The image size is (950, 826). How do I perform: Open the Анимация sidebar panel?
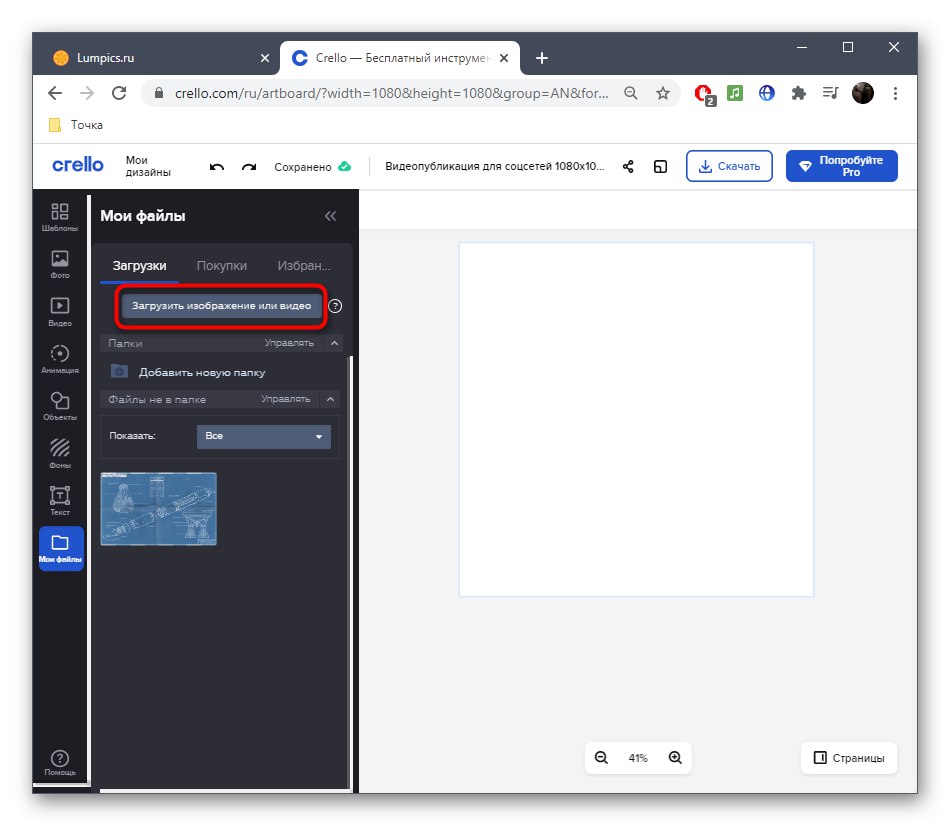click(x=59, y=359)
